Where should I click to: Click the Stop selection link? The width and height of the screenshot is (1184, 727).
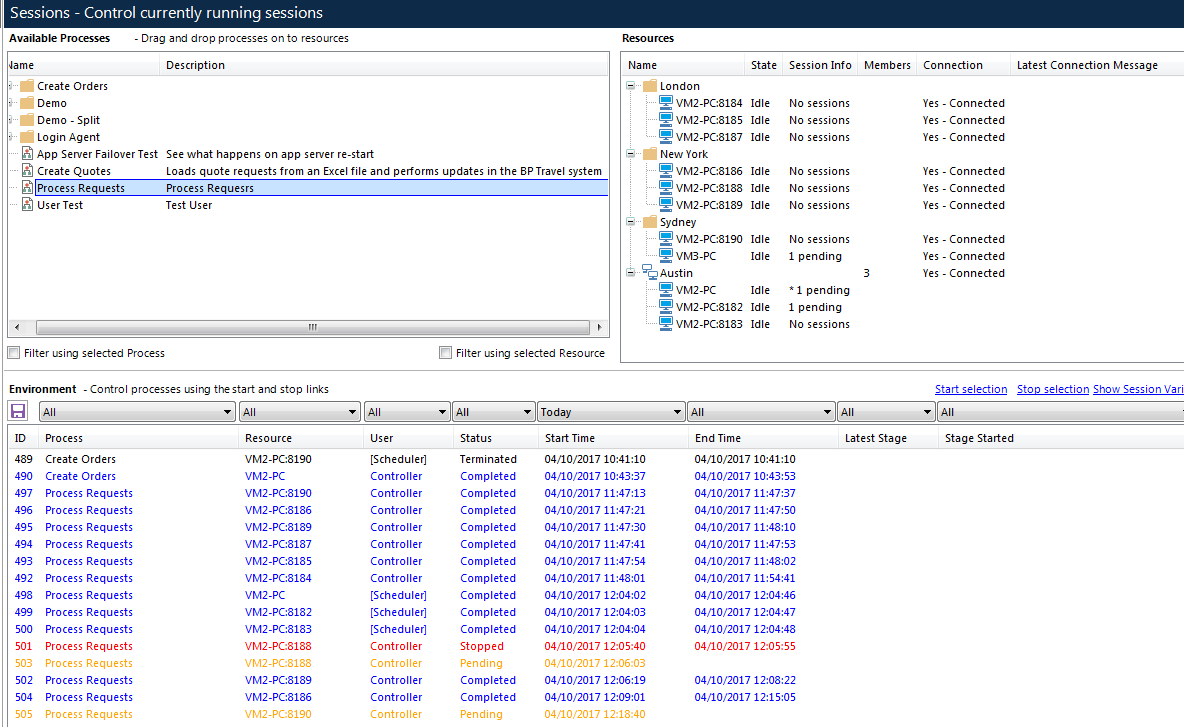point(1053,389)
